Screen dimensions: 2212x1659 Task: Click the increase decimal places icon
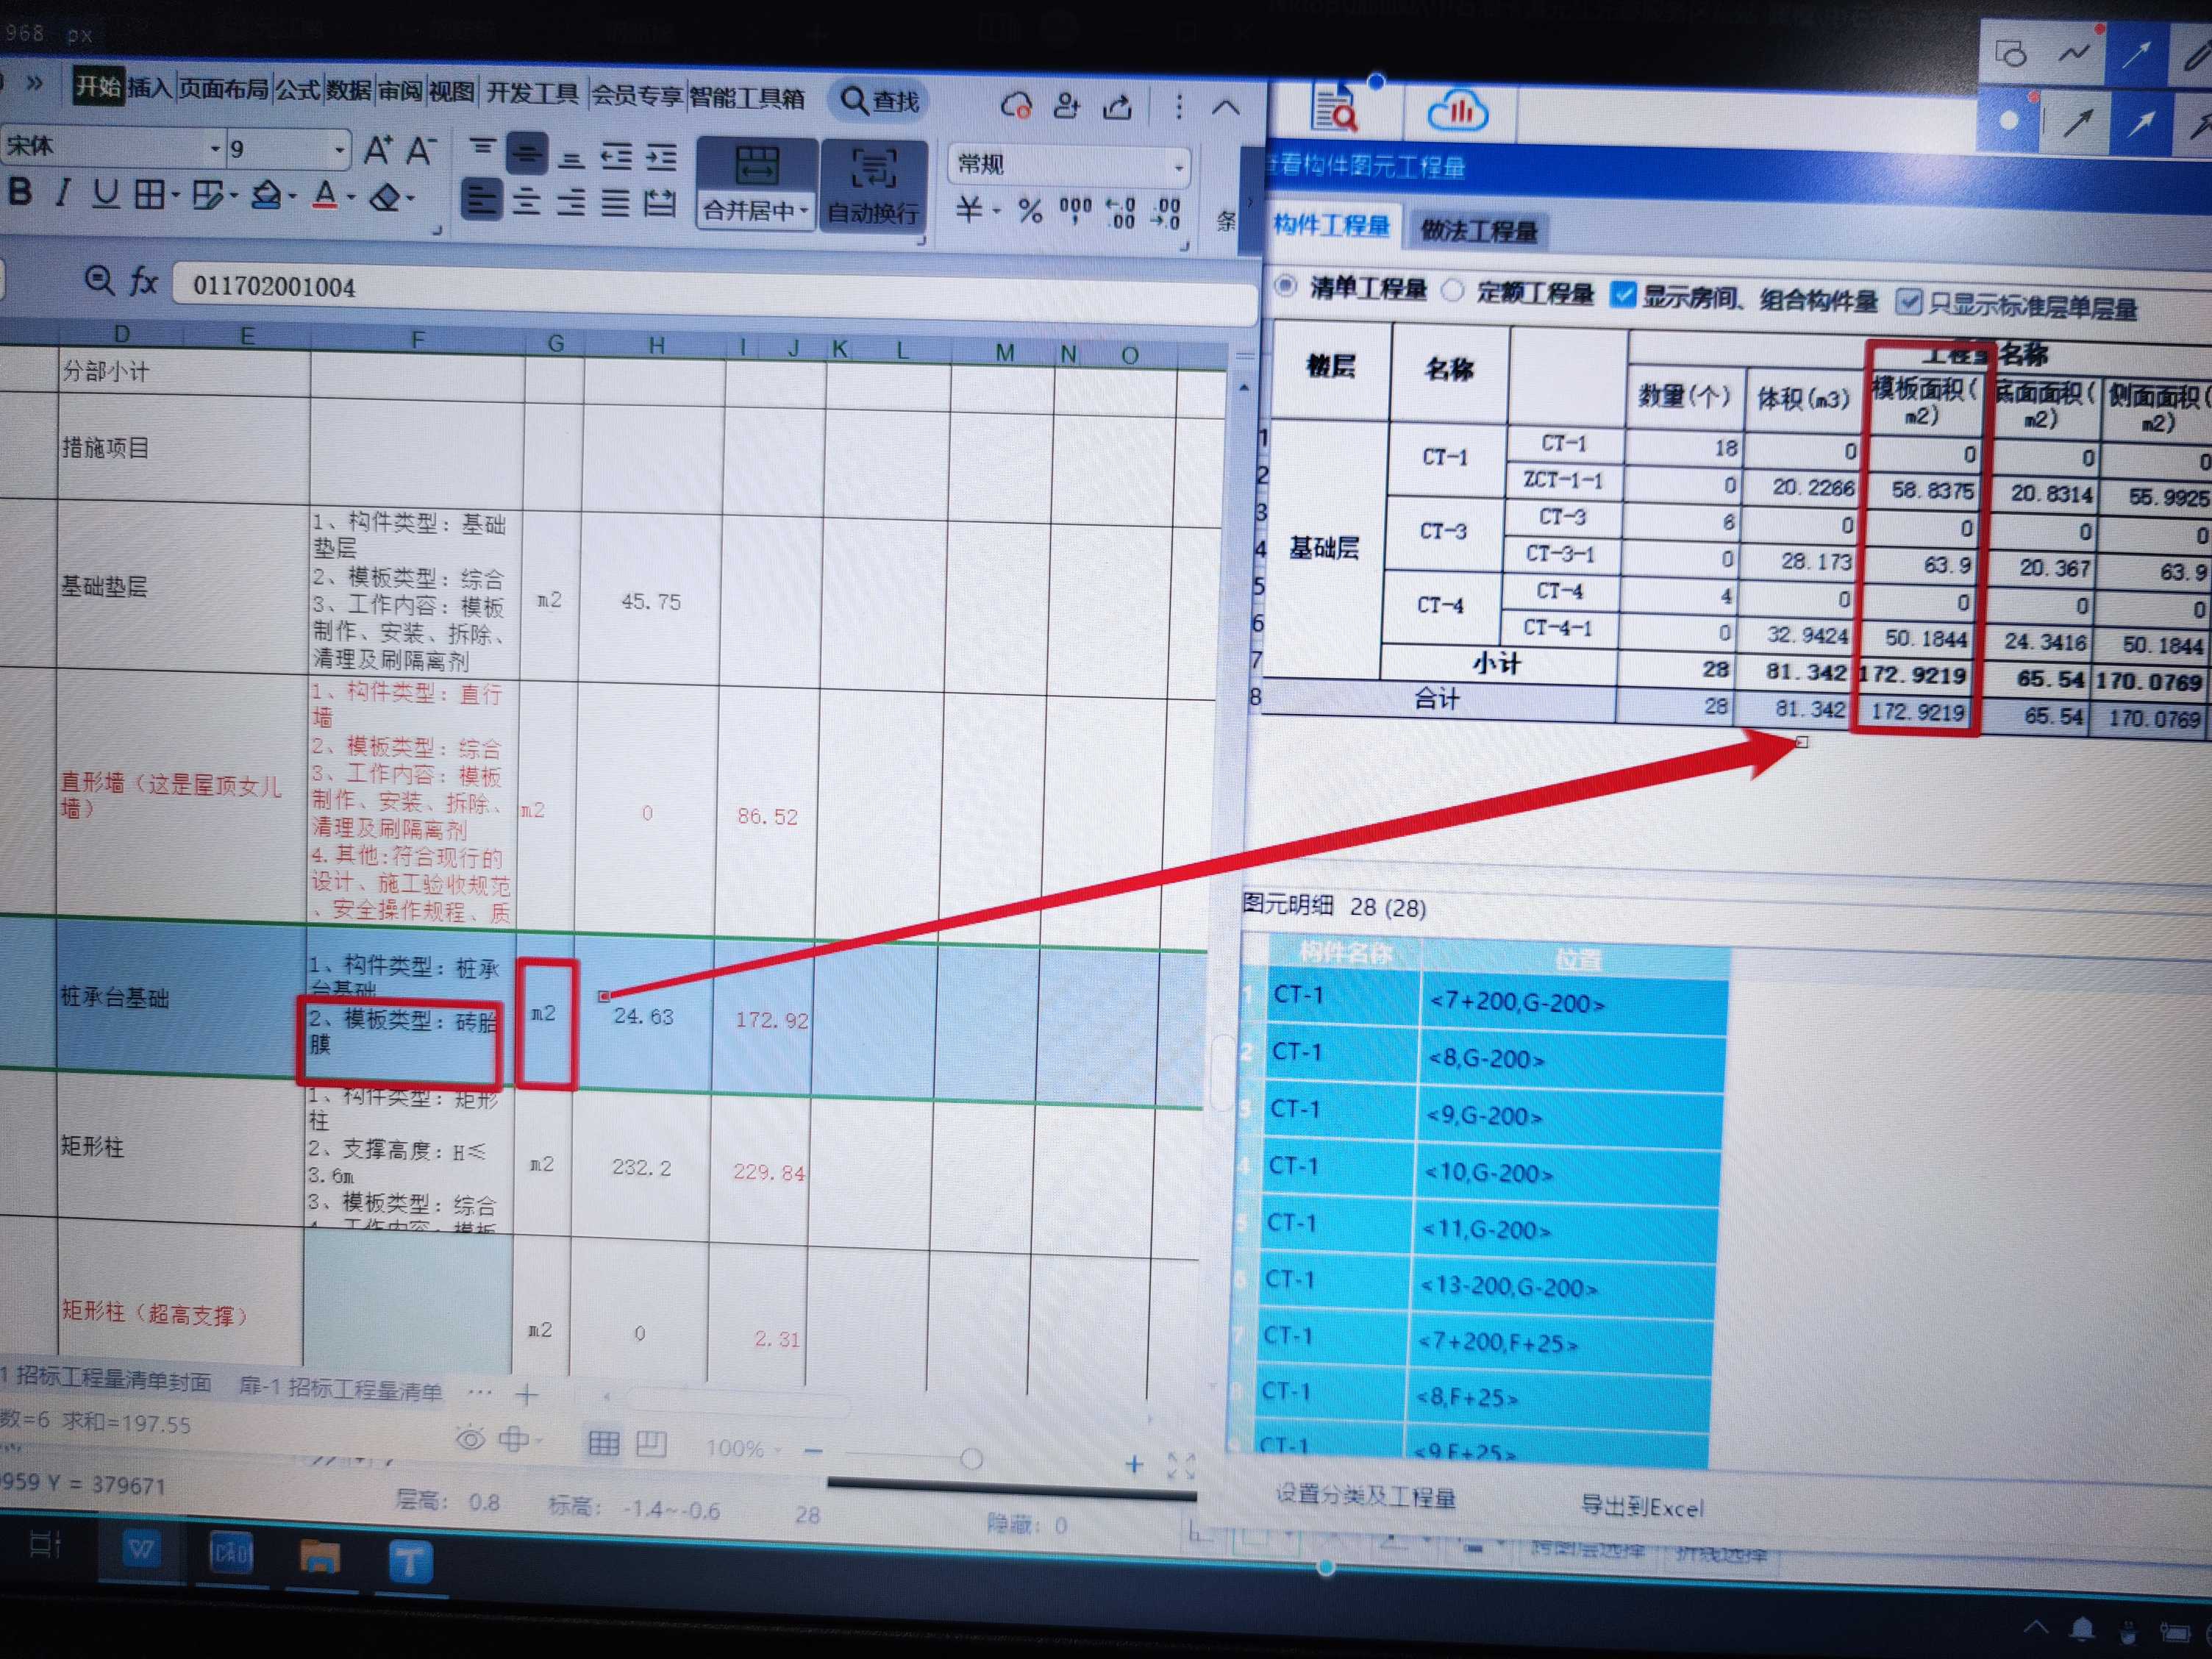(1121, 213)
